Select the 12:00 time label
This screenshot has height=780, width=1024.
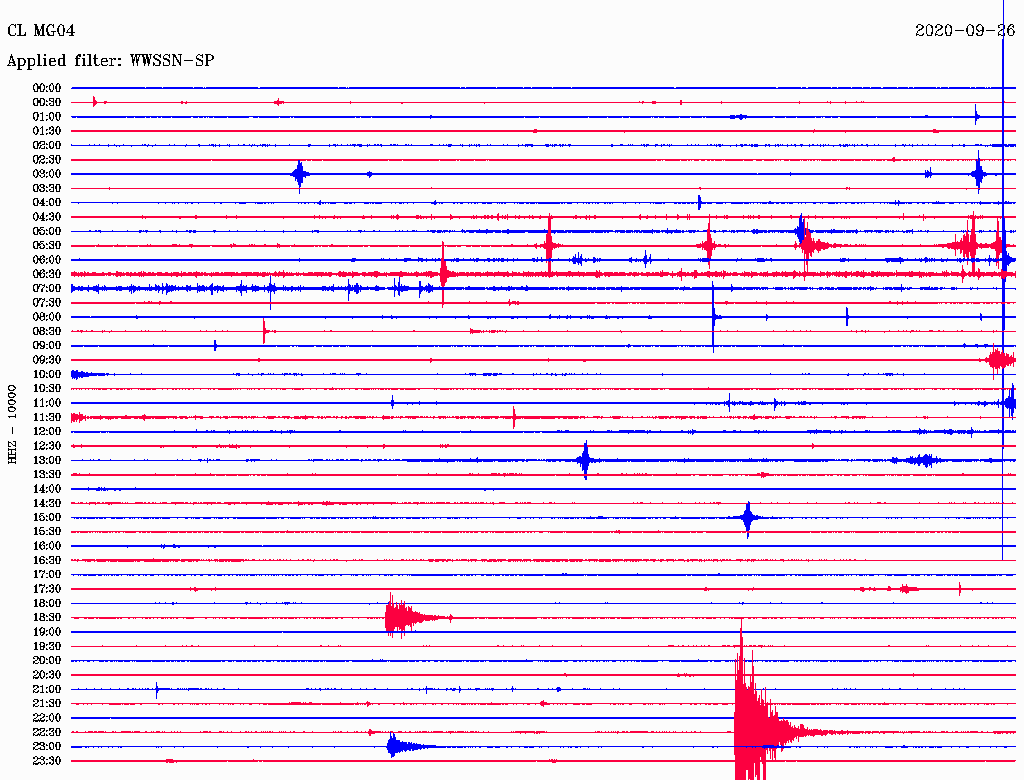click(x=47, y=432)
